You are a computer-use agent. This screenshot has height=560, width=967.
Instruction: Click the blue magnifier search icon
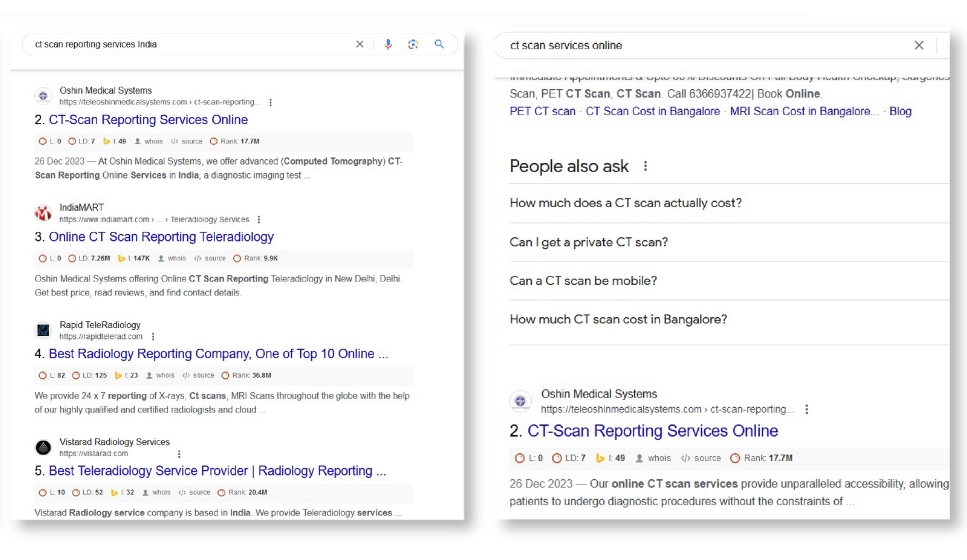(439, 44)
